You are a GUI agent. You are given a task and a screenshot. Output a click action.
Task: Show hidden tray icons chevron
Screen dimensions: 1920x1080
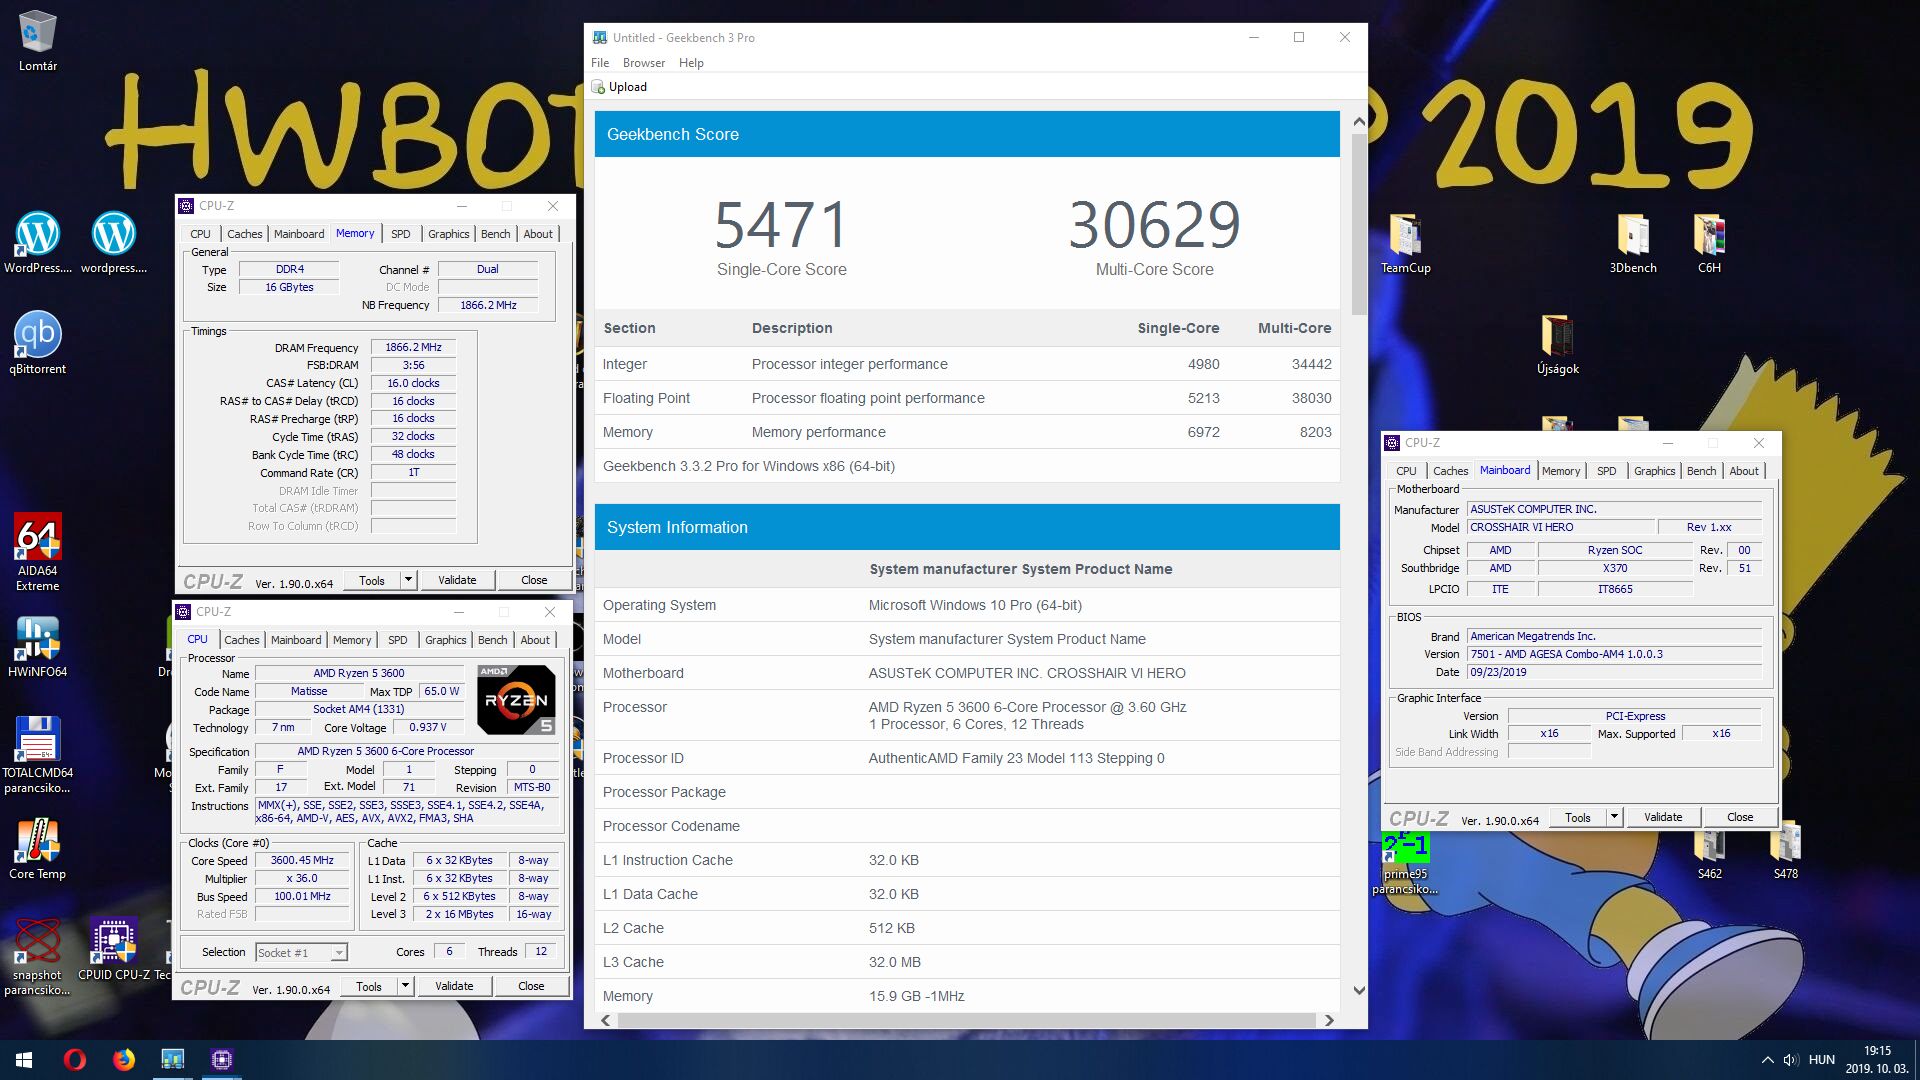[x=1767, y=1060]
